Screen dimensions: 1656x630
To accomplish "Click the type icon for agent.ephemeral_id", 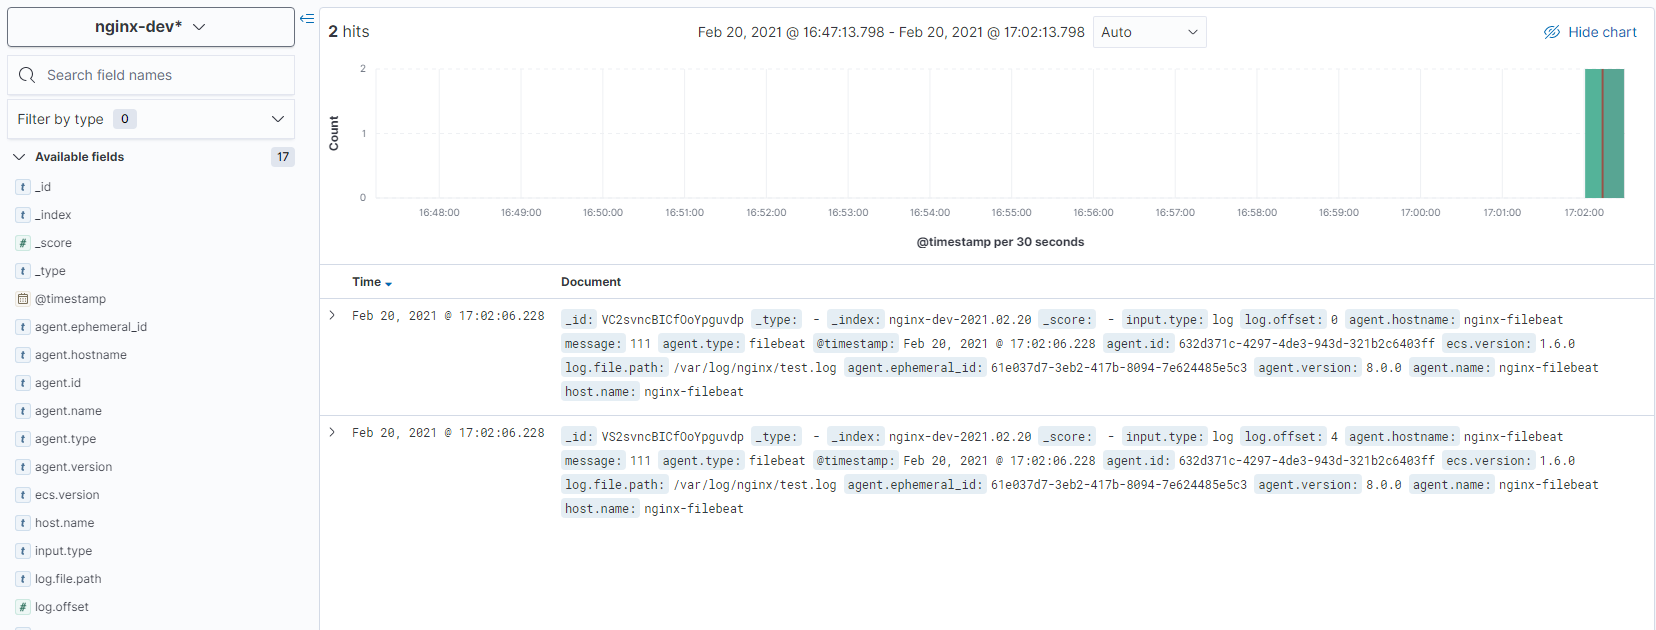I will click(x=23, y=327).
